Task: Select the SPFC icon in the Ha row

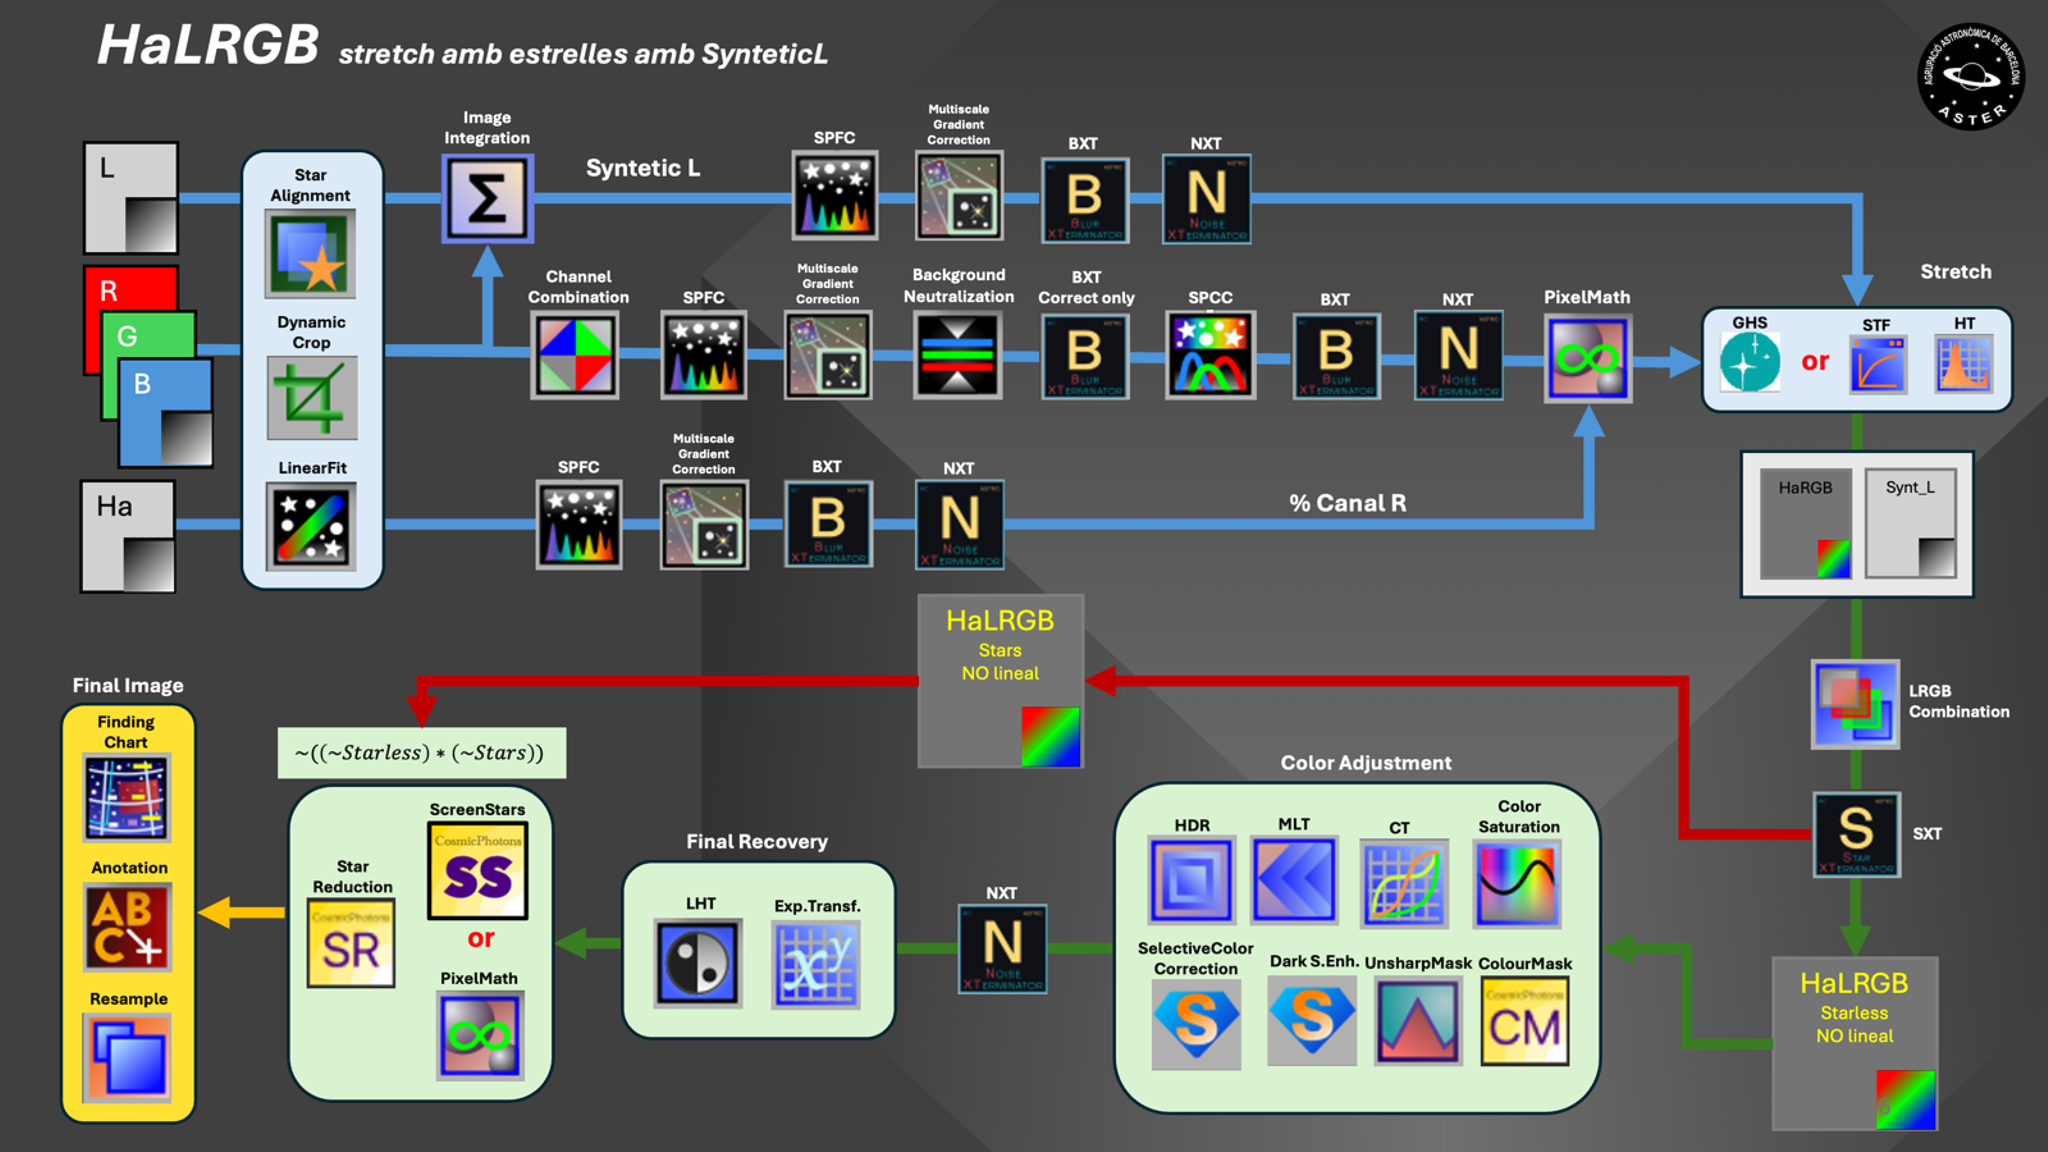Action: pos(579,525)
